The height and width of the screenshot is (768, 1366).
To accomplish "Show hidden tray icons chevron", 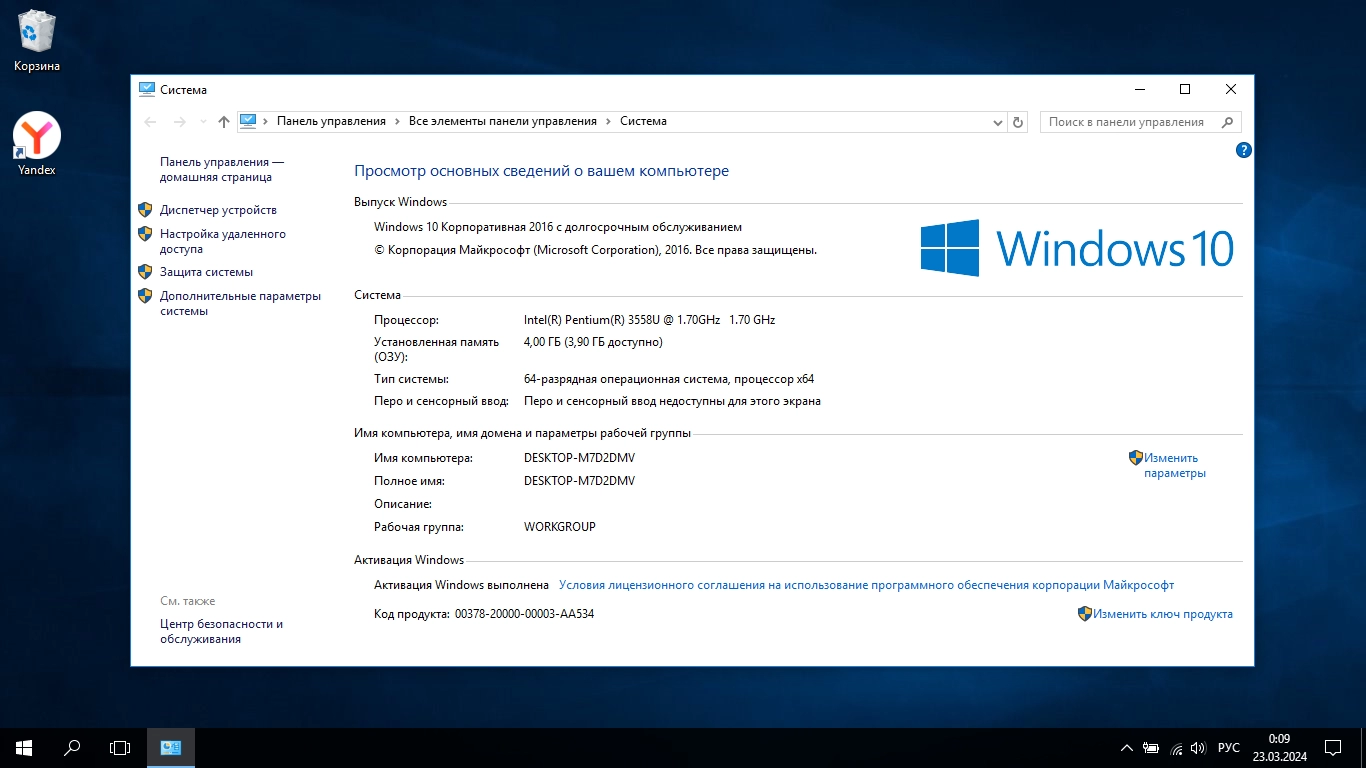I will 1127,748.
